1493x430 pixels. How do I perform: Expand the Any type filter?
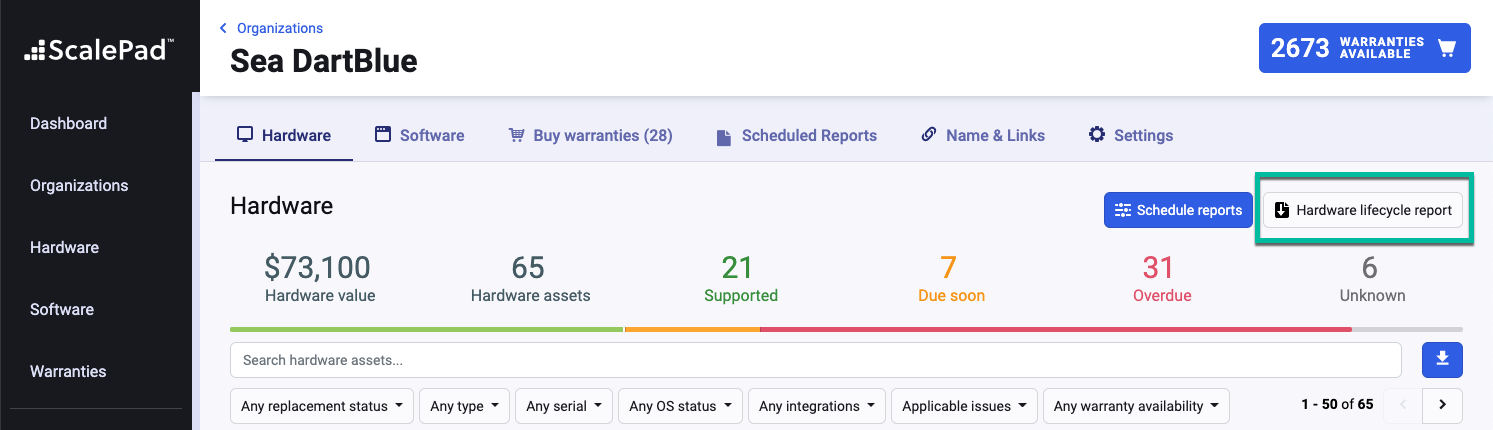coord(465,406)
